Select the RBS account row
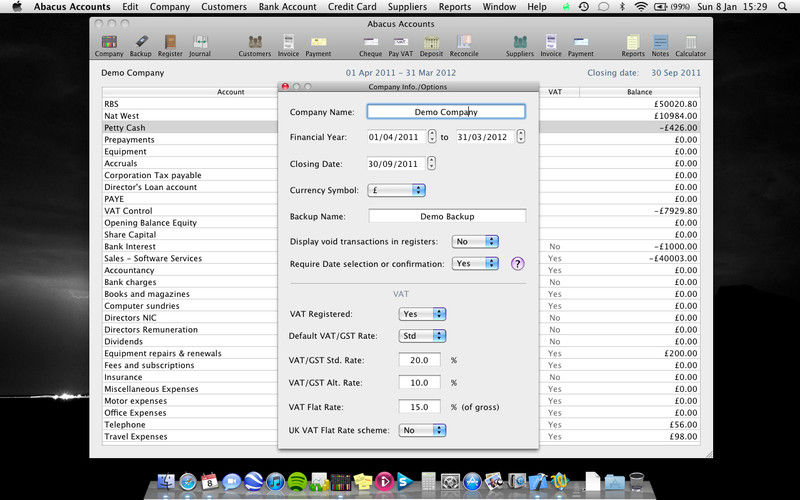The image size is (800, 500). click(x=401, y=104)
